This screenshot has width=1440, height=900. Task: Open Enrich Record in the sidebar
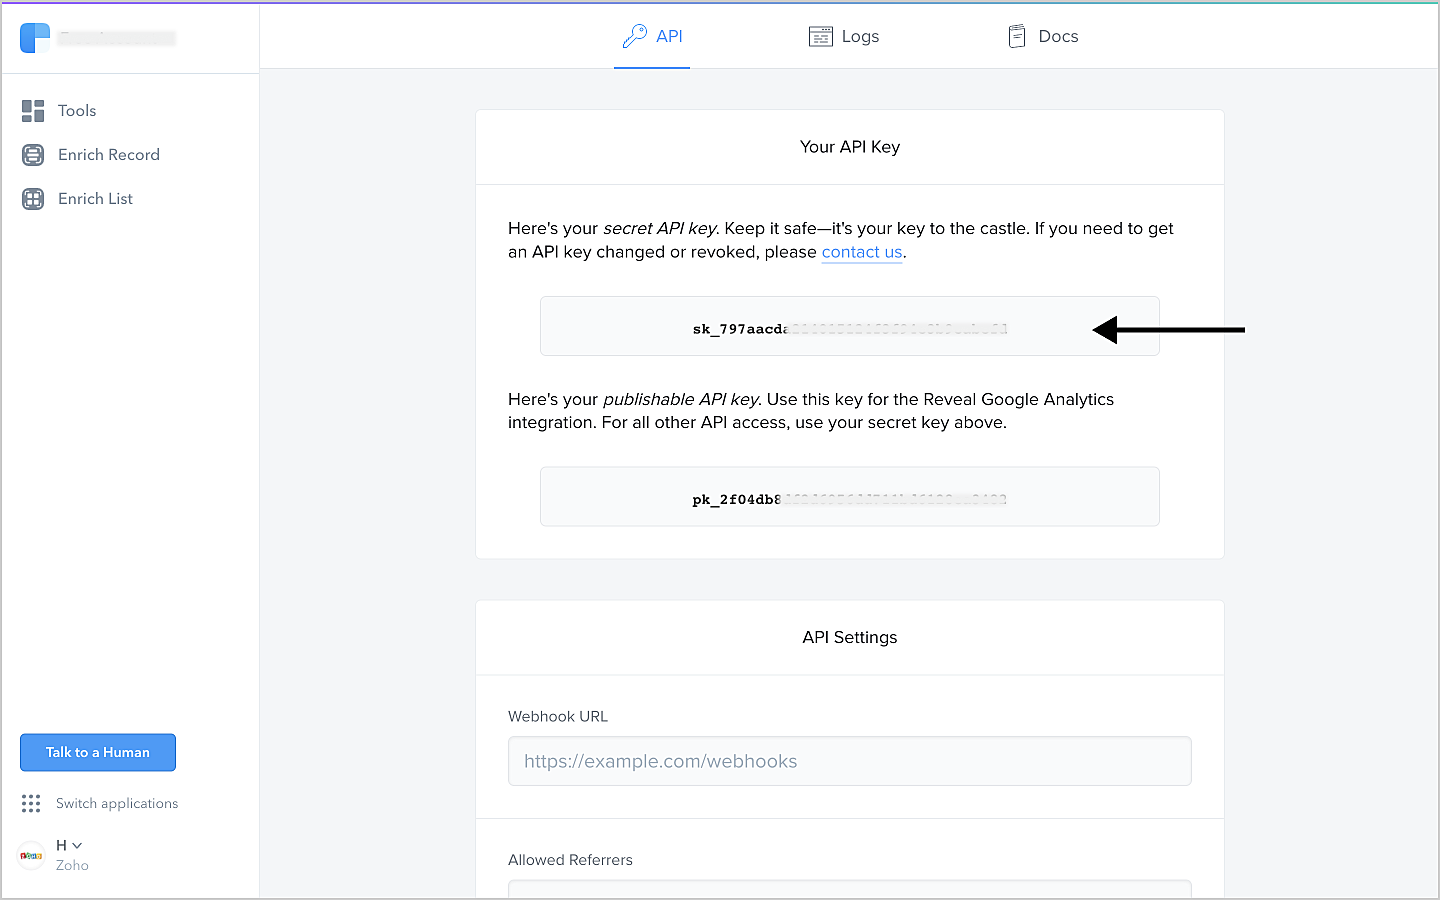[x=108, y=155]
